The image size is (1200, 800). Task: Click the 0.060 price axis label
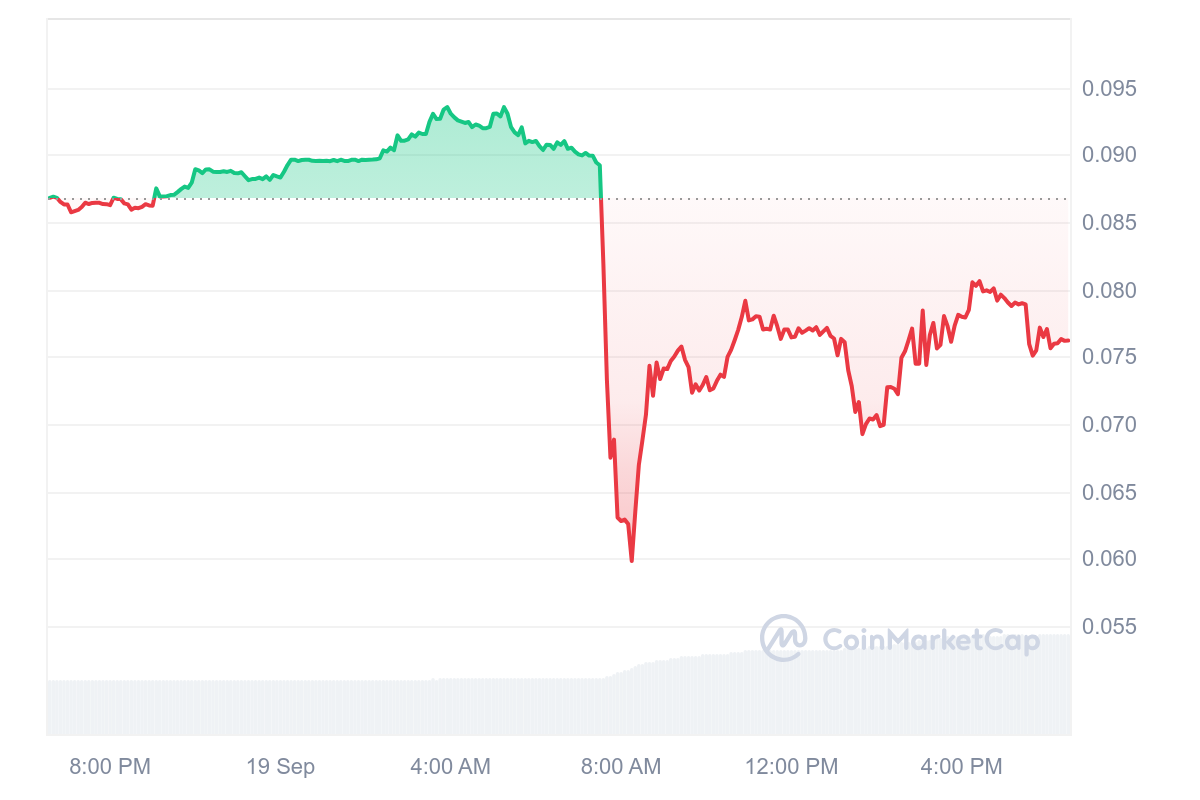(1109, 559)
